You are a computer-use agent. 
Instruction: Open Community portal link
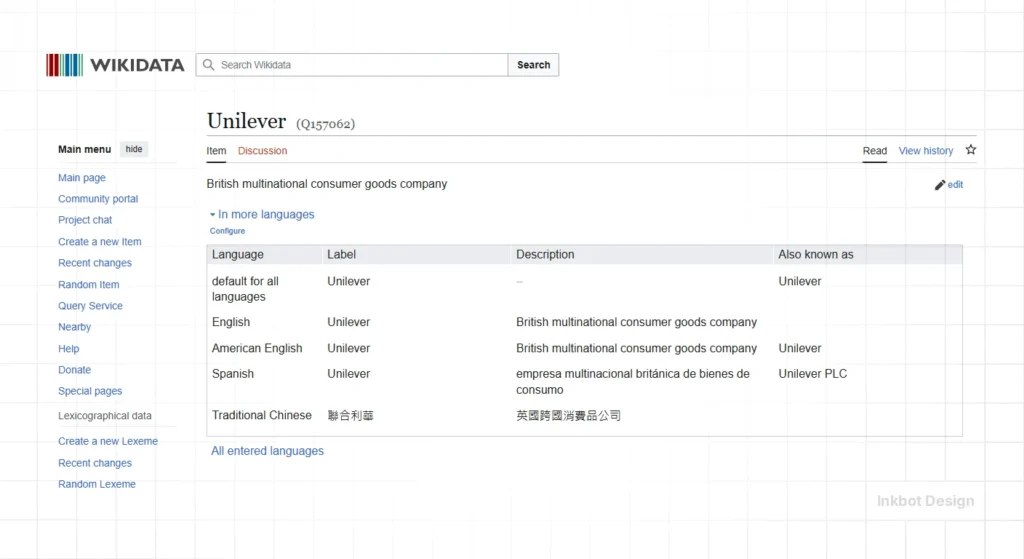click(x=98, y=199)
